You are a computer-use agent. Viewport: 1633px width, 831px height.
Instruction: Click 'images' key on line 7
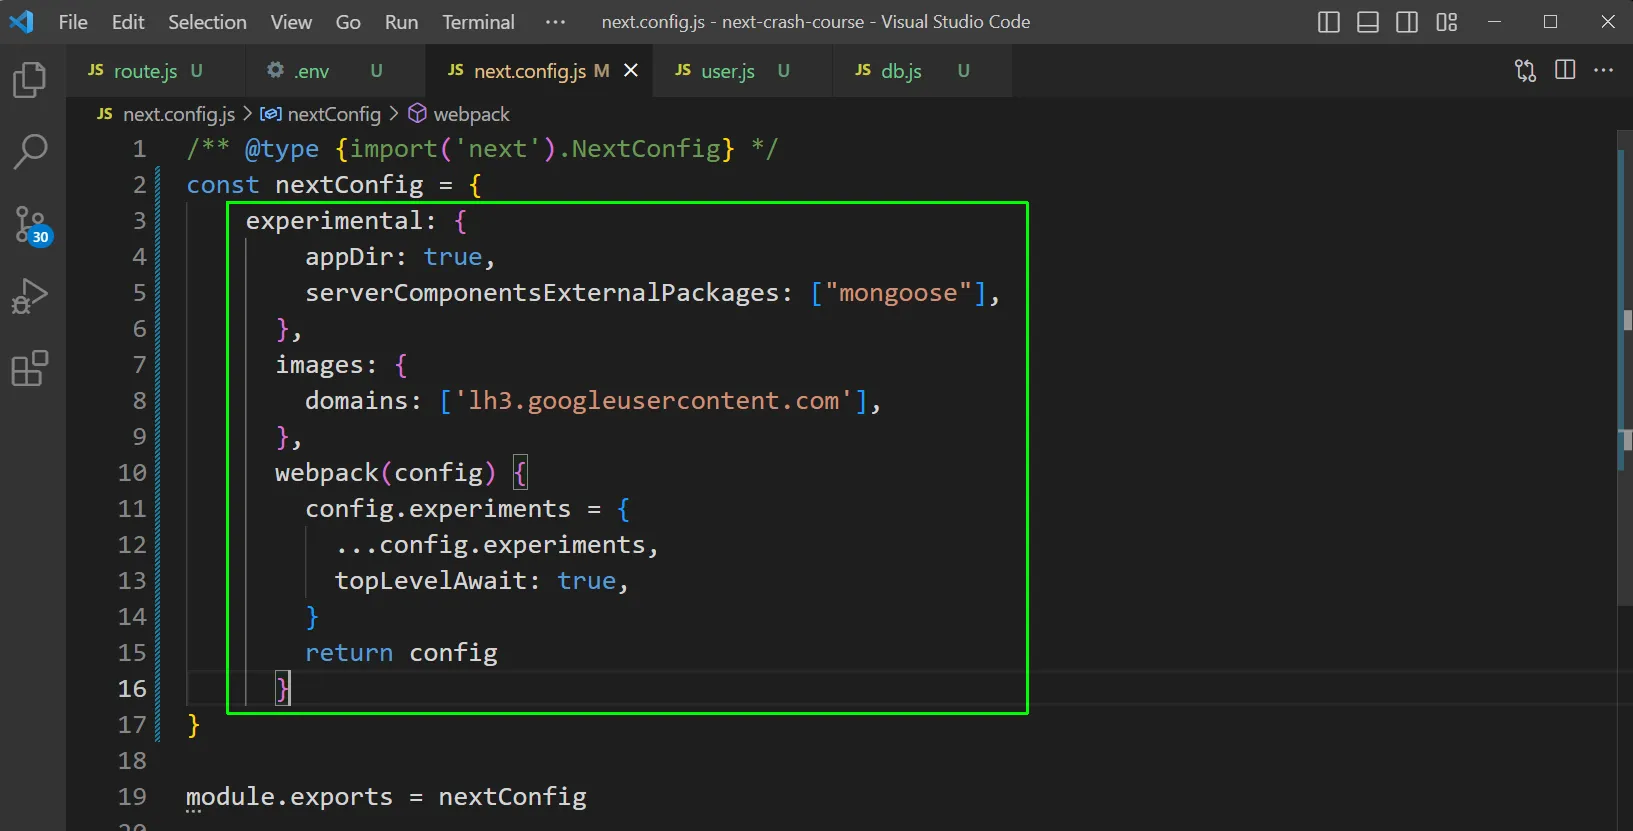[x=319, y=365]
